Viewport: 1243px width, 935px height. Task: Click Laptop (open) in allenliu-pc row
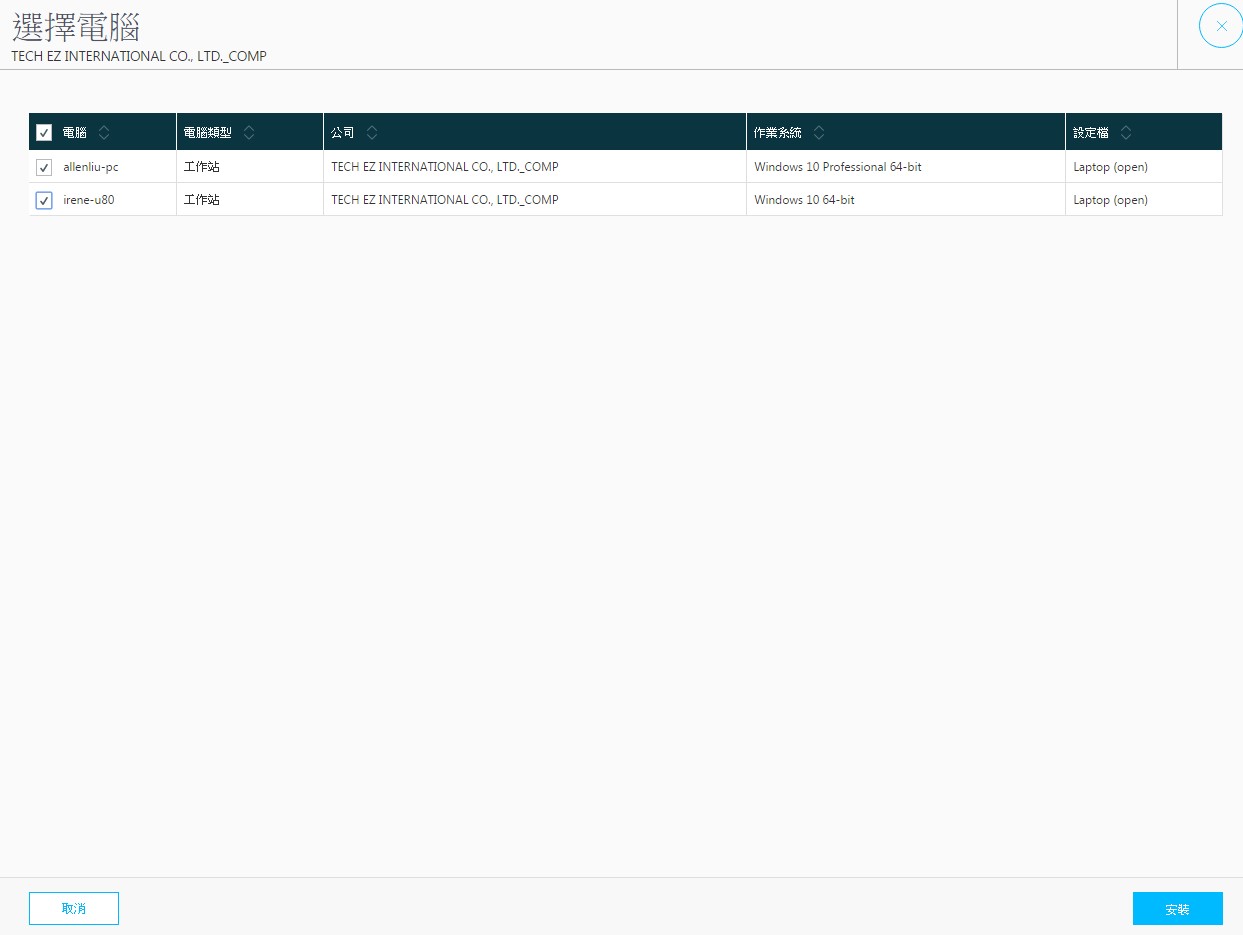click(x=1110, y=167)
